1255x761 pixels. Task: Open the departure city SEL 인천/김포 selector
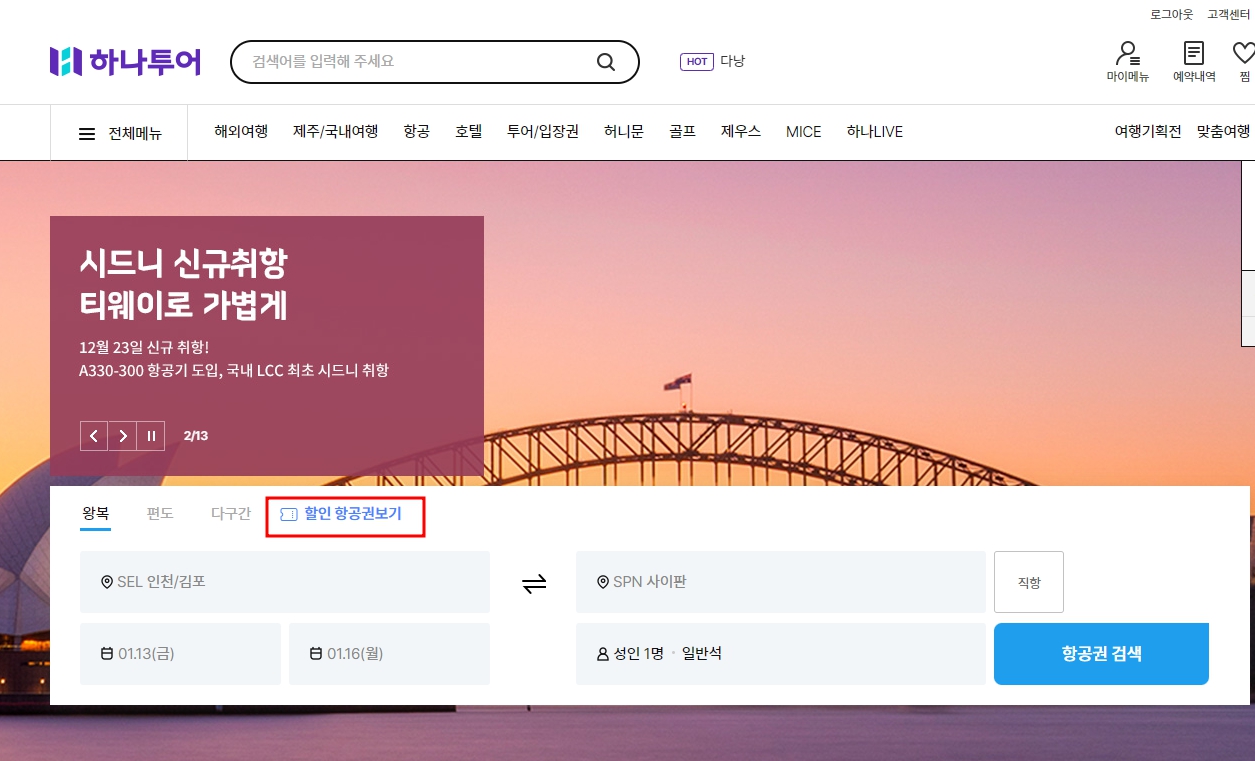[284, 582]
